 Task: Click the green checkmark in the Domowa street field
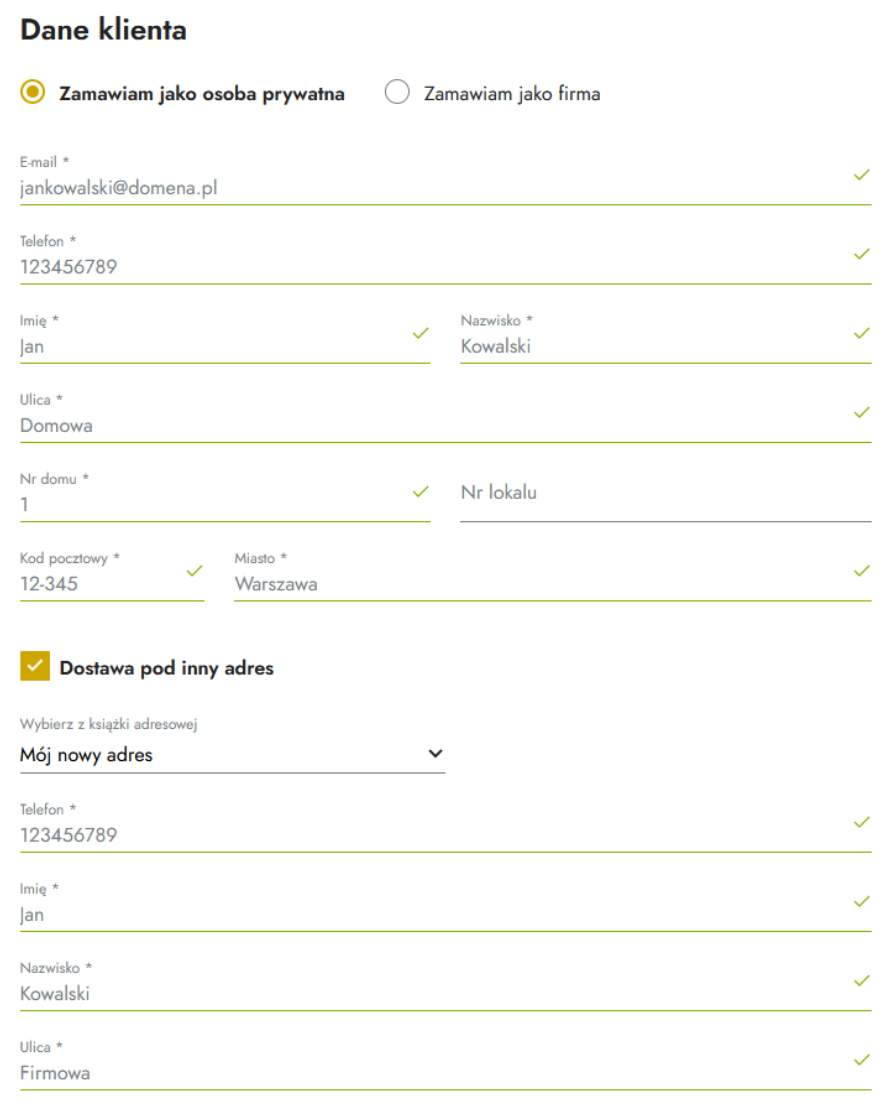(x=862, y=412)
